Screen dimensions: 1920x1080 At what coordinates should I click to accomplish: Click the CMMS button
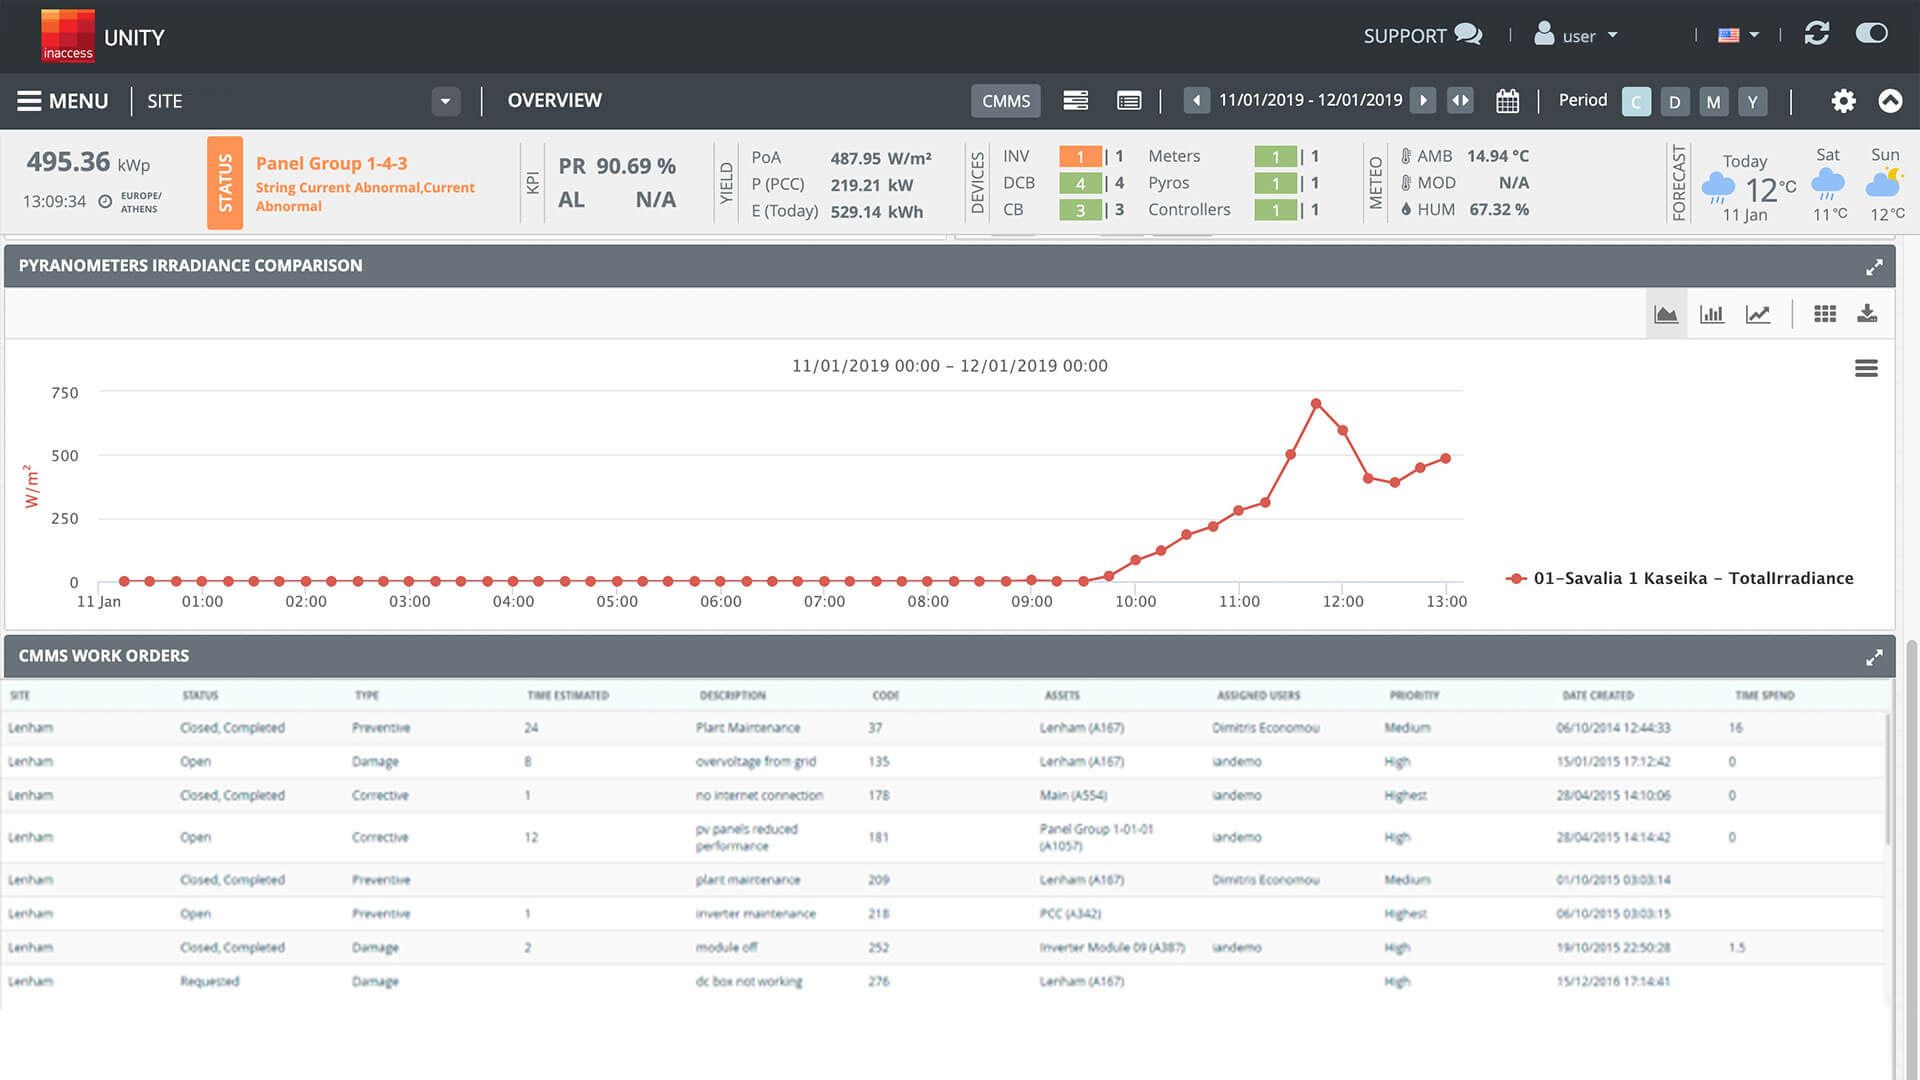pos(1006,101)
